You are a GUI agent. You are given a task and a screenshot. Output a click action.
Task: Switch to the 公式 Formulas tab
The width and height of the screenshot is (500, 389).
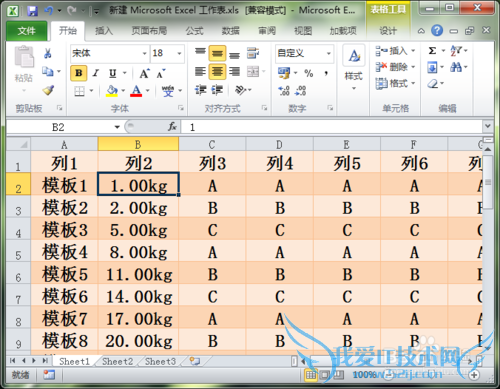point(194,31)
